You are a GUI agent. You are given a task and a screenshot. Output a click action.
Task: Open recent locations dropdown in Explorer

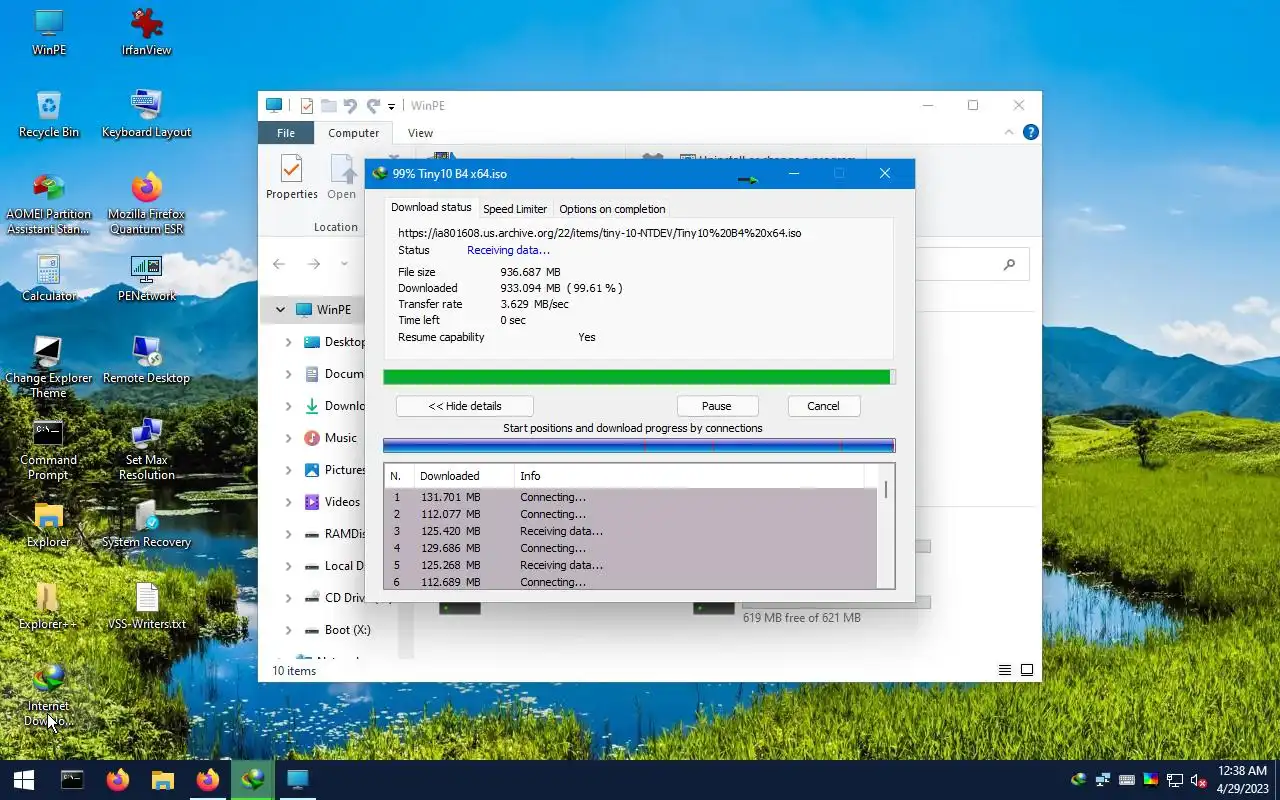click(344, 264)
